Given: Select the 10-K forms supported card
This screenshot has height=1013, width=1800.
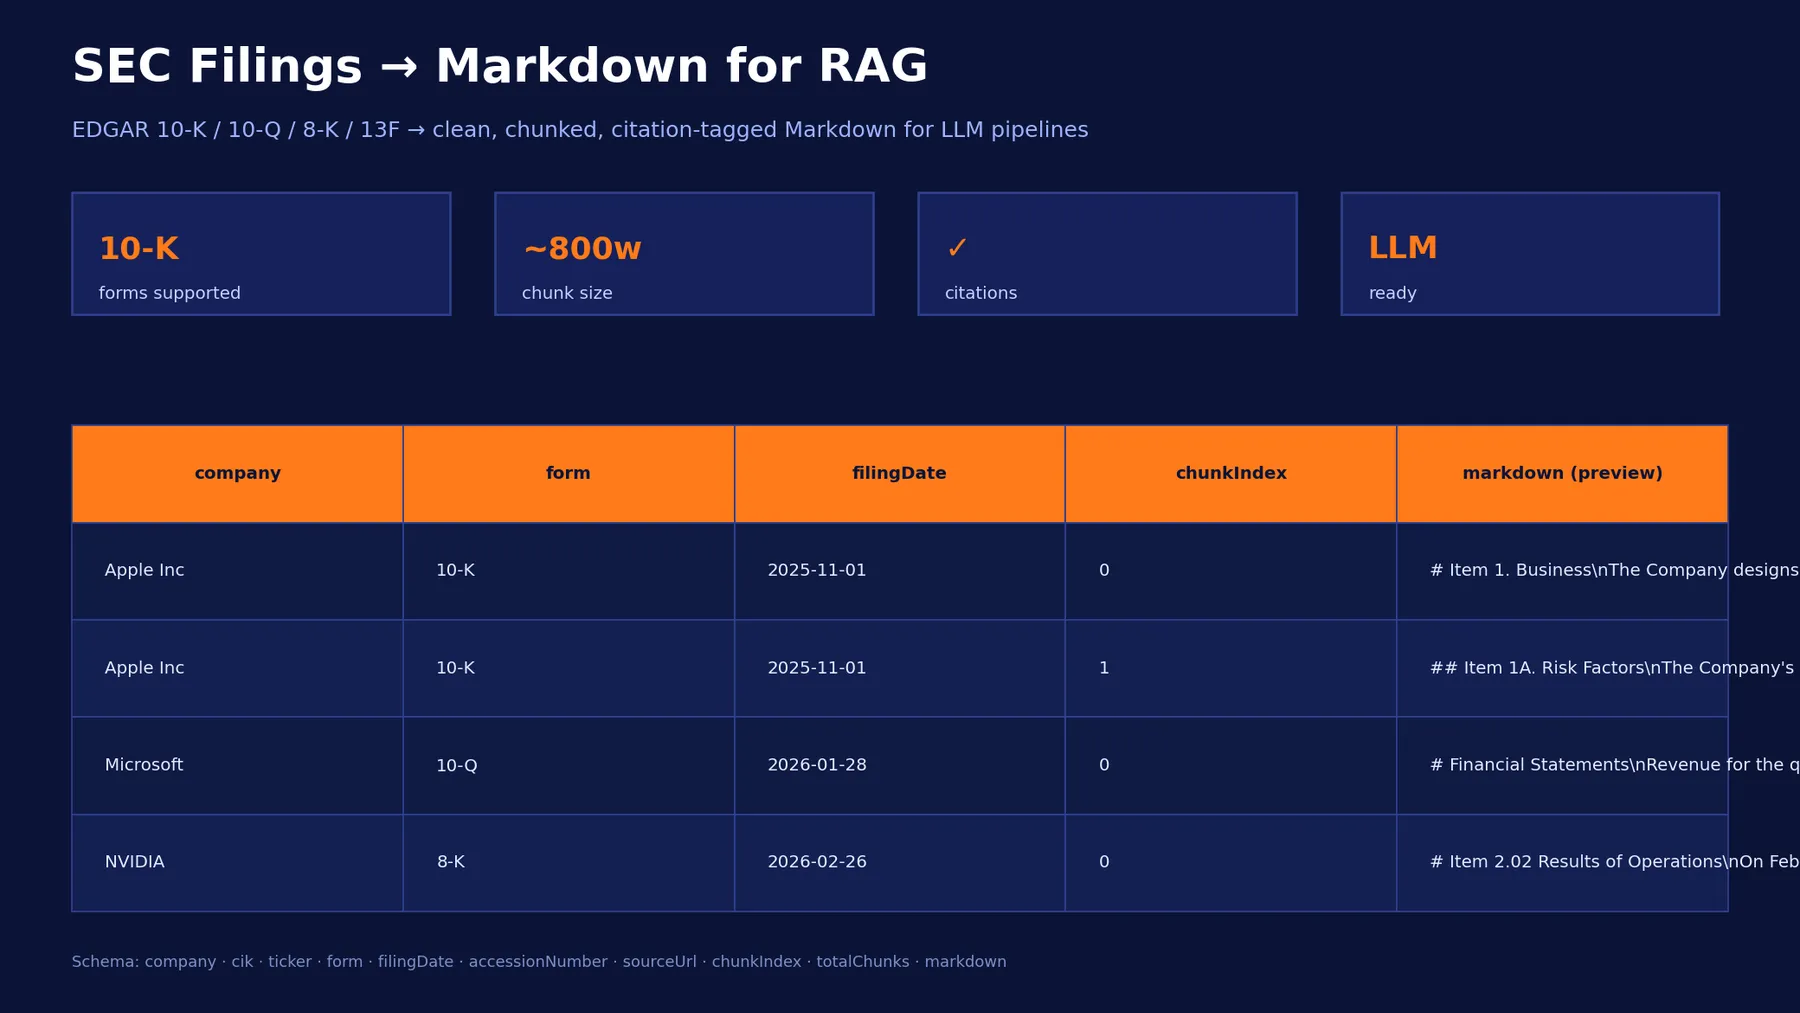Looking at the screenshot, I should click(261, 254).
